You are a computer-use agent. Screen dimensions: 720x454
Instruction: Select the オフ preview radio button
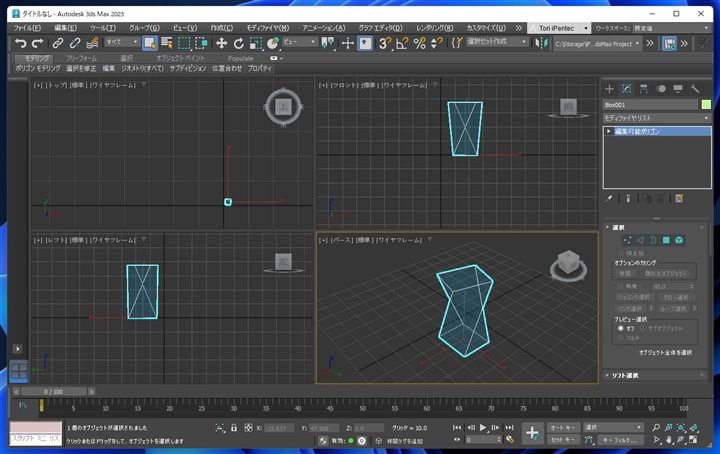[621, 328]
